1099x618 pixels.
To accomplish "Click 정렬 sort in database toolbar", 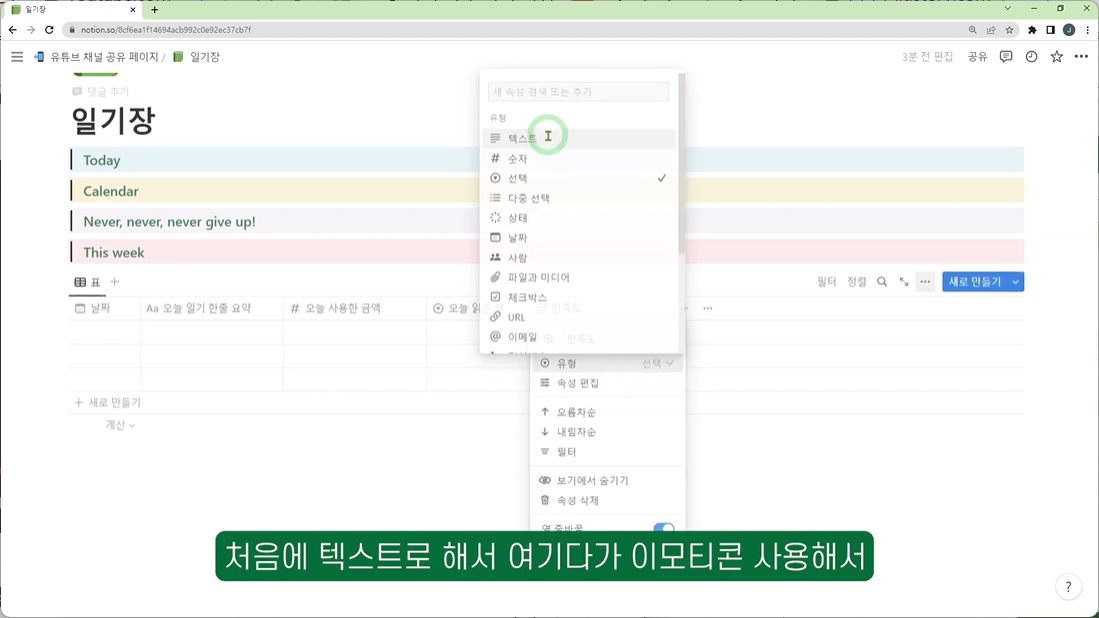I will tap(856, 282).
